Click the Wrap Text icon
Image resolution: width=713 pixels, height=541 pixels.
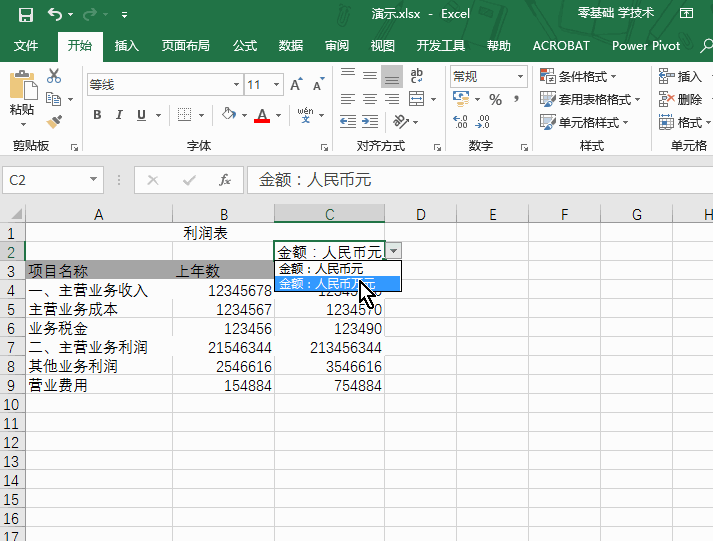click(x=417, y=75)
